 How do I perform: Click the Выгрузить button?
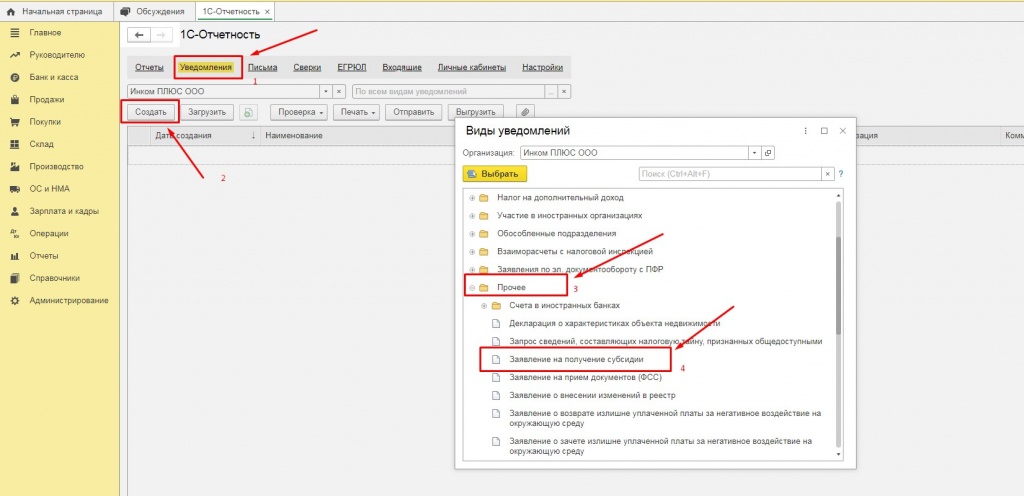476,112
